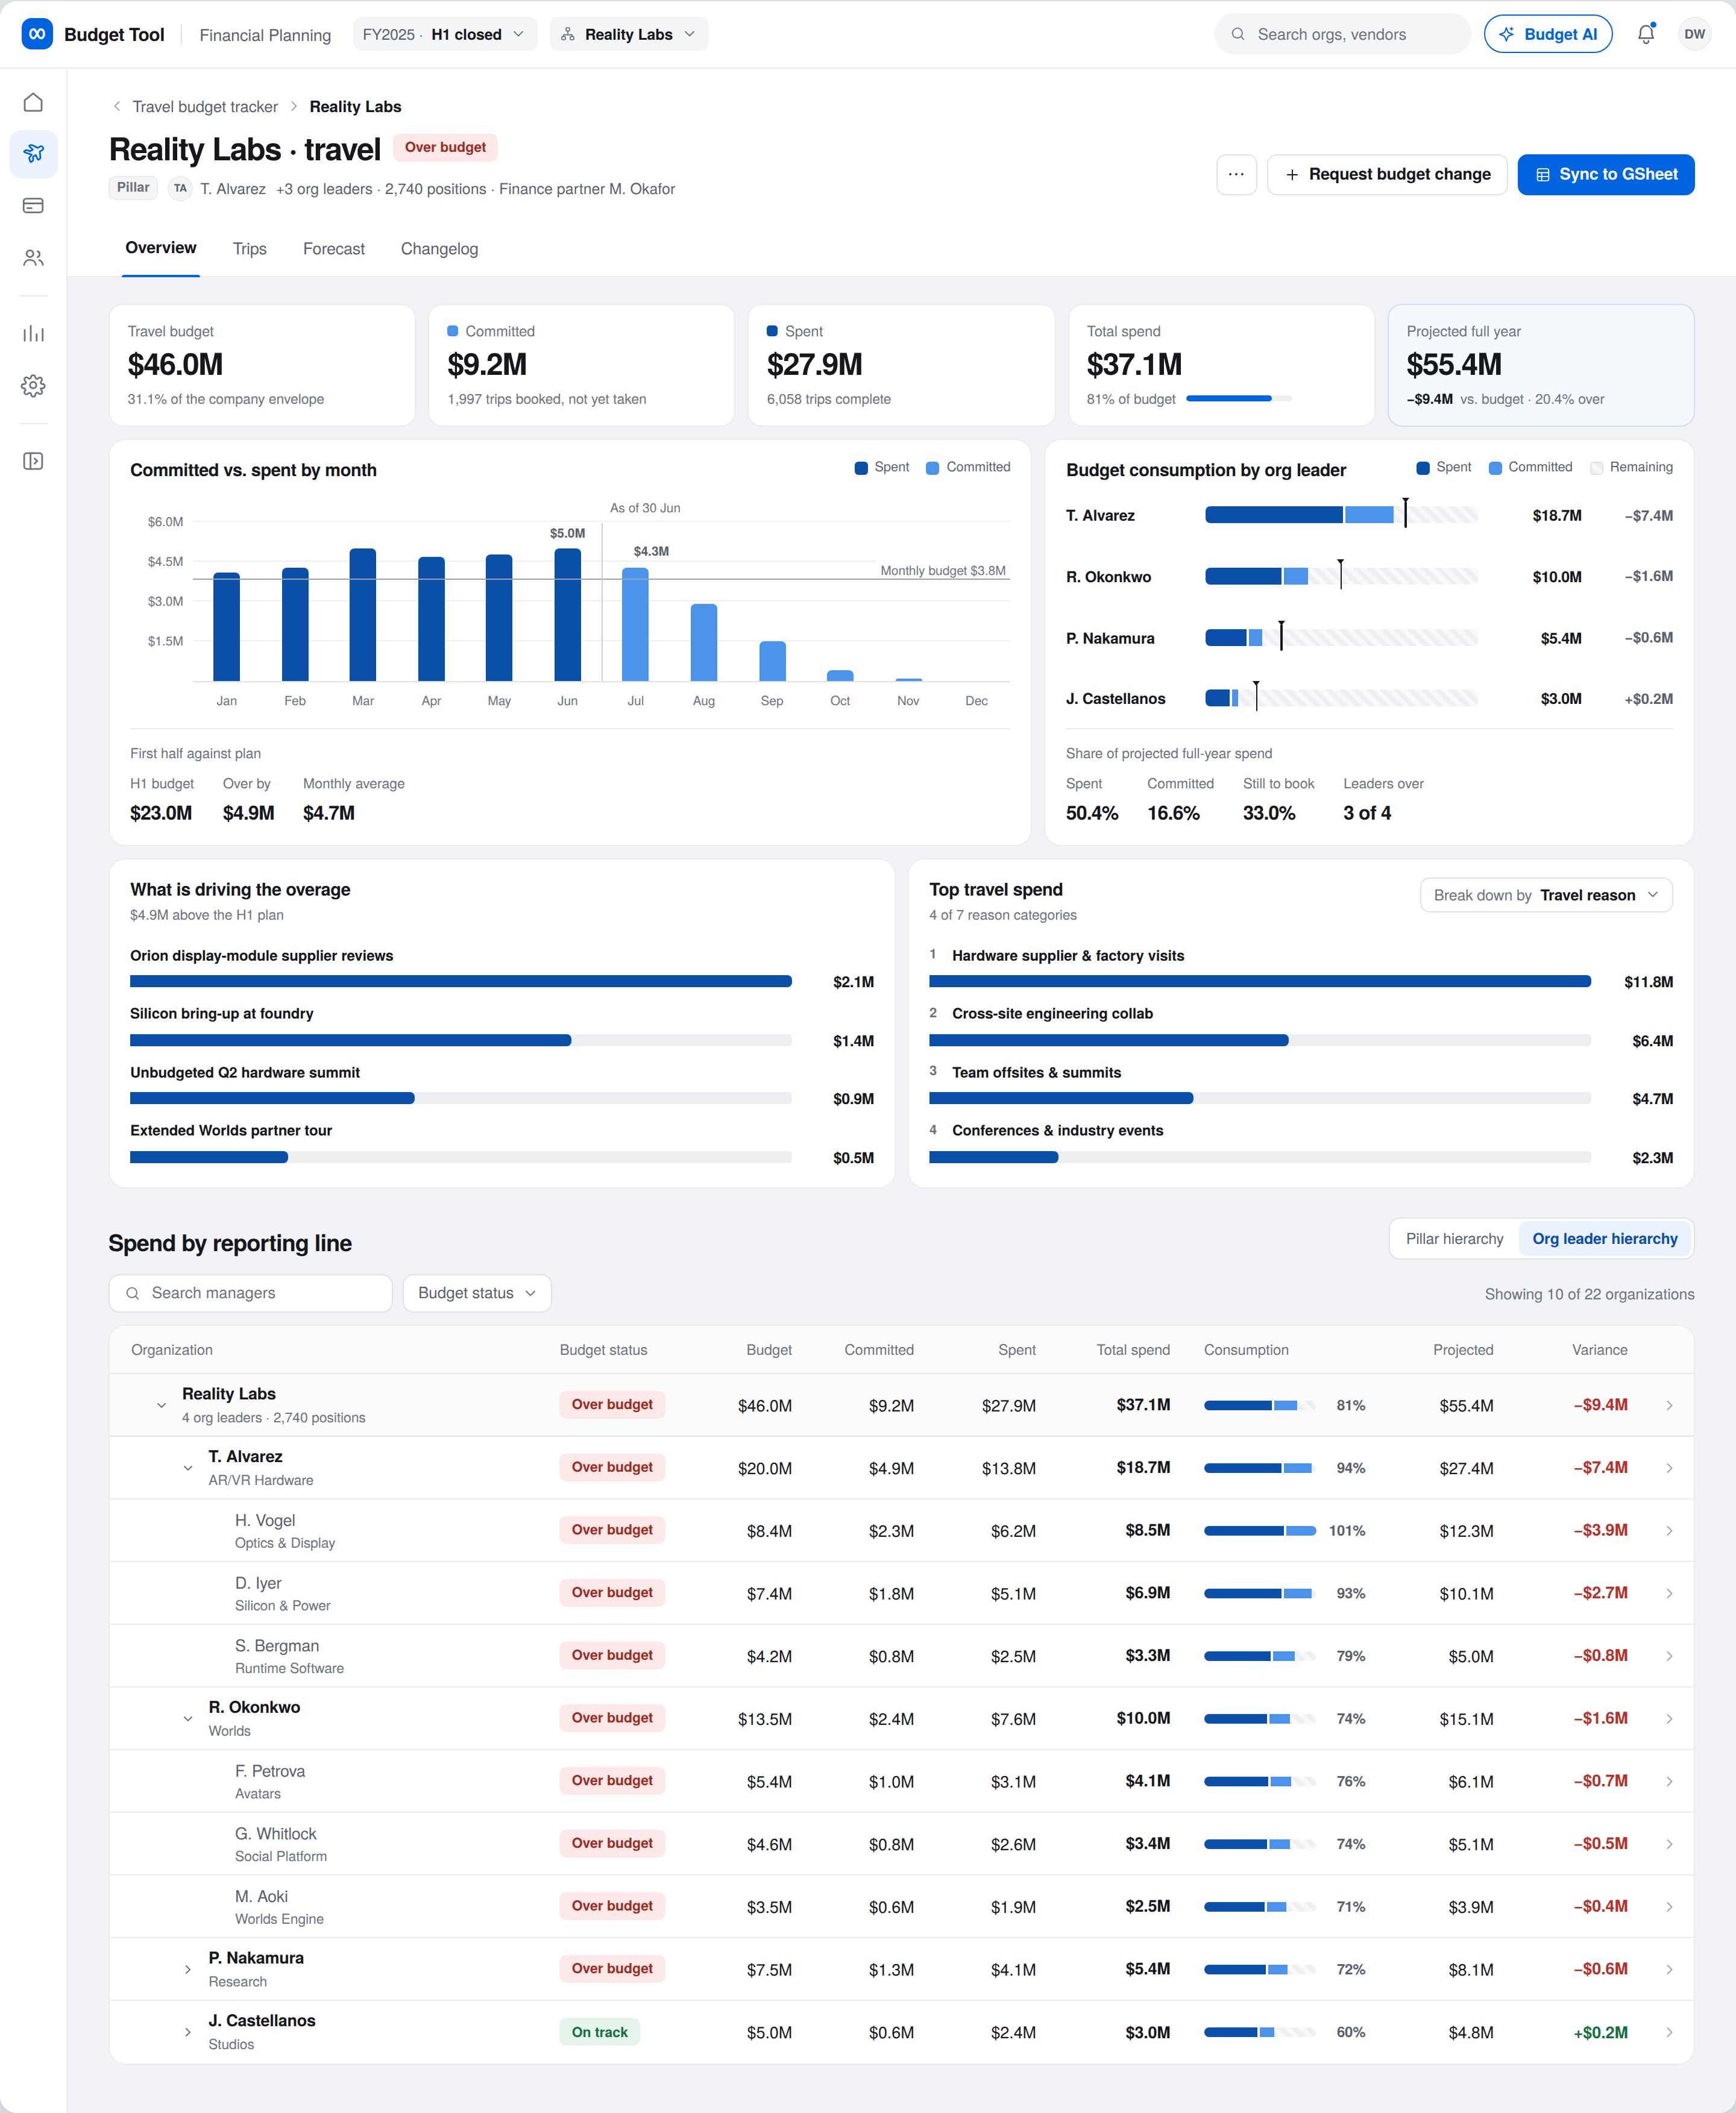This screenshot has height=2113, width=1736.
Task: Click the July committed bar in chart
Action: (x=635, y=625)
